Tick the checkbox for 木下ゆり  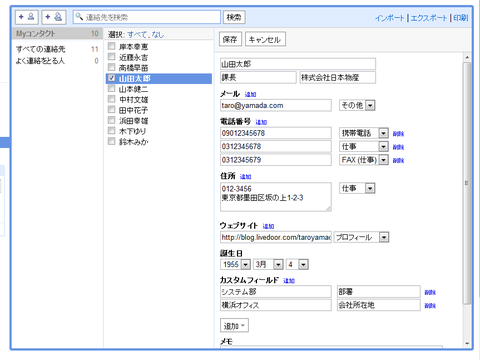click(111, 131)
